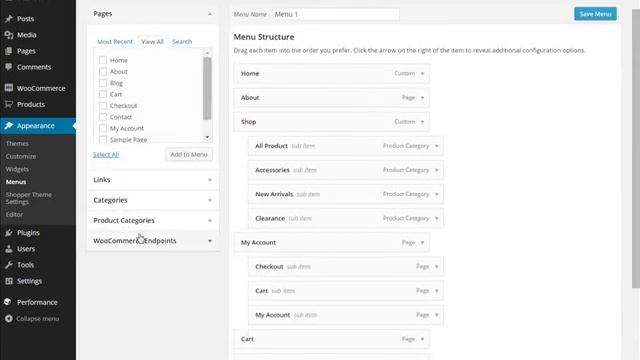This screenshot has height=360, width=640.
Task: Select the Checkout page checkbox
Action: pos(103,106)
